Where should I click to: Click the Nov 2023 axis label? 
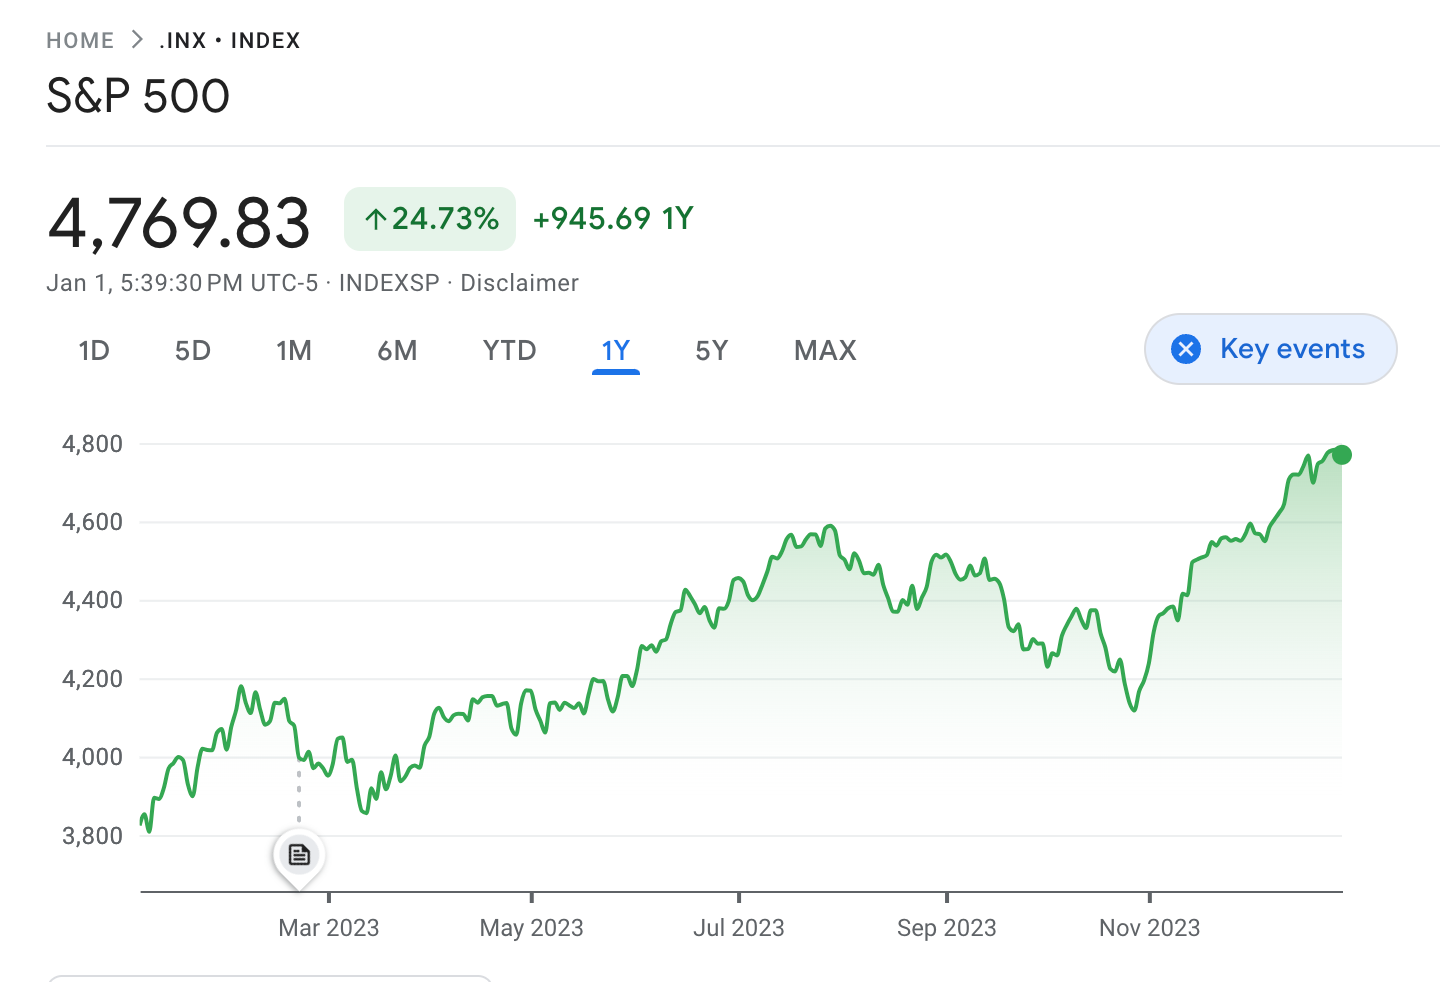pos(1150,928)
